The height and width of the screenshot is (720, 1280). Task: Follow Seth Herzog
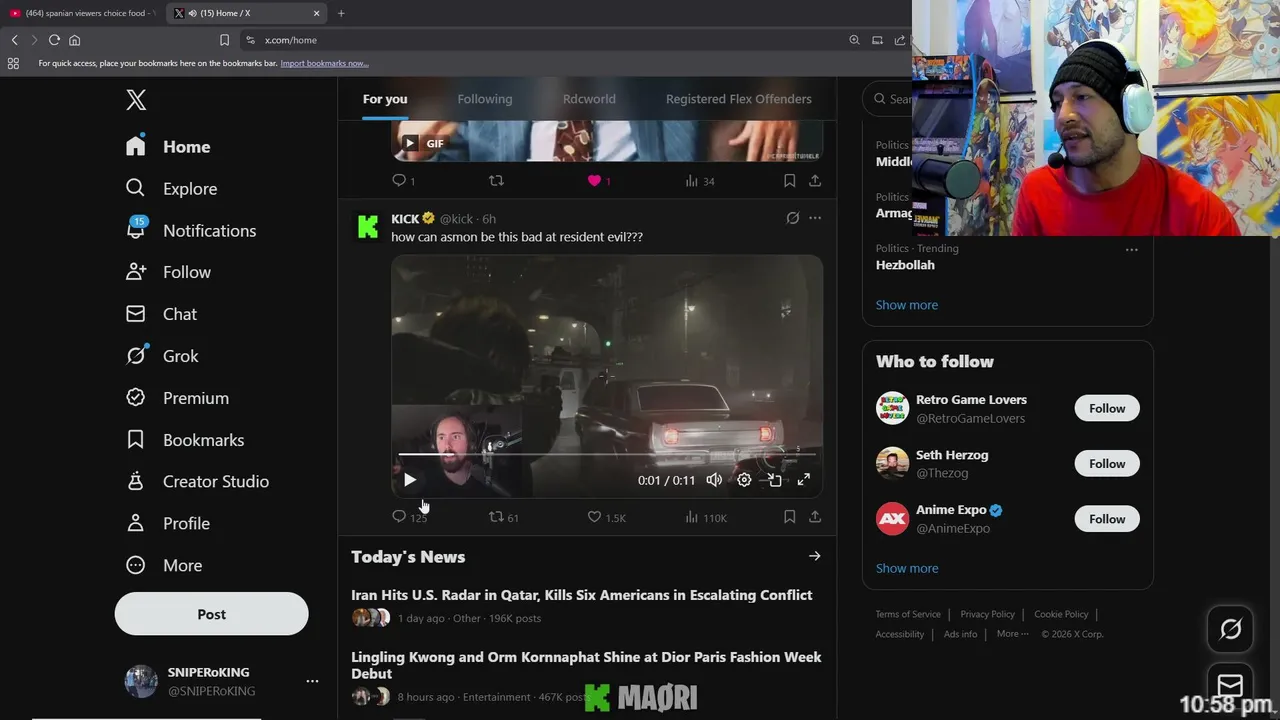tap(1107, 463)
